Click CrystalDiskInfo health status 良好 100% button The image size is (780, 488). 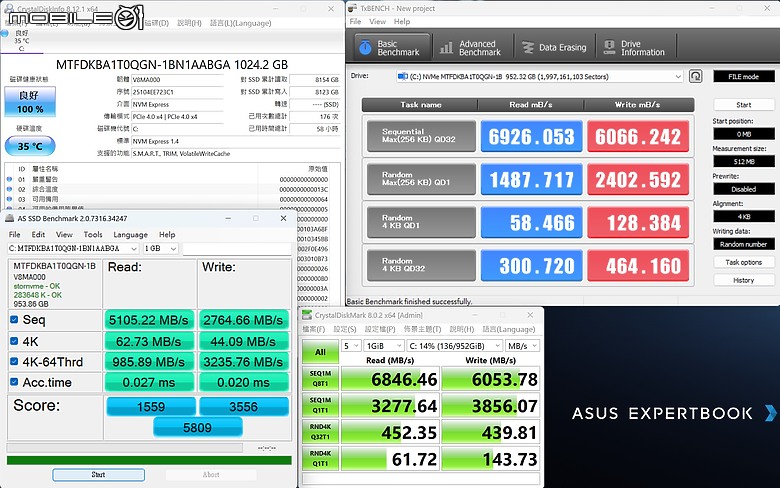click(30, 101)
